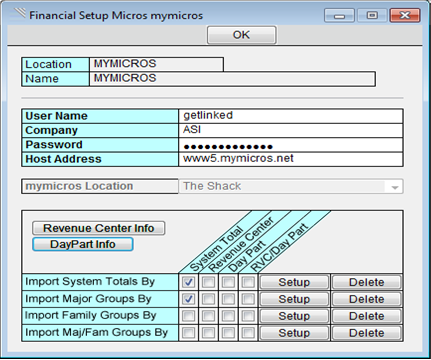Viewport: 431px width, 360px height.
Task: Click Setup for Import System Totals By
Action: pos(294,282)
